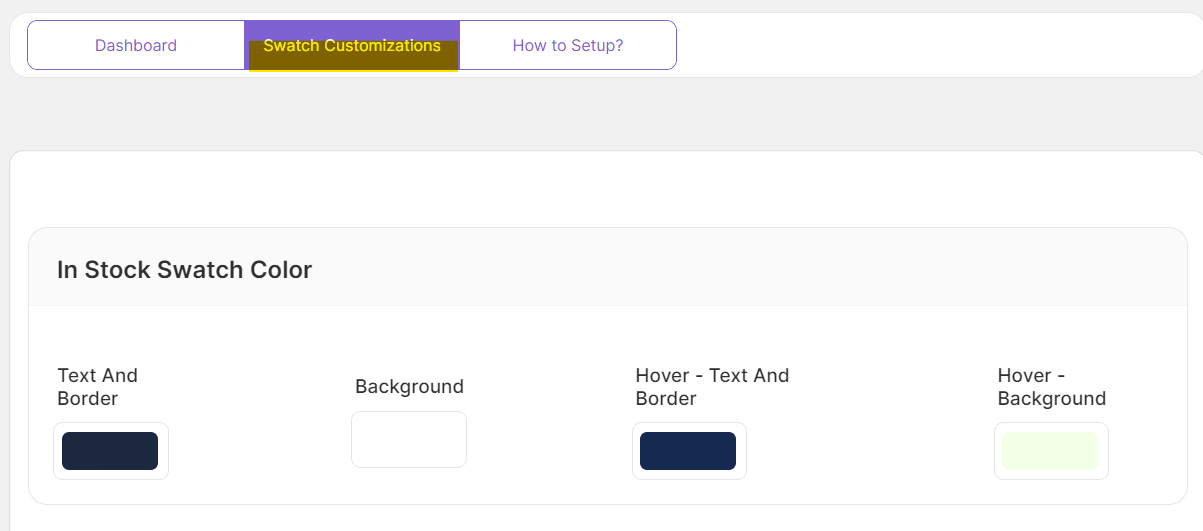This screenshot has width=1203, height=531.
Task: Click the "Text And Border" label
Action: (x=98, y=387)
